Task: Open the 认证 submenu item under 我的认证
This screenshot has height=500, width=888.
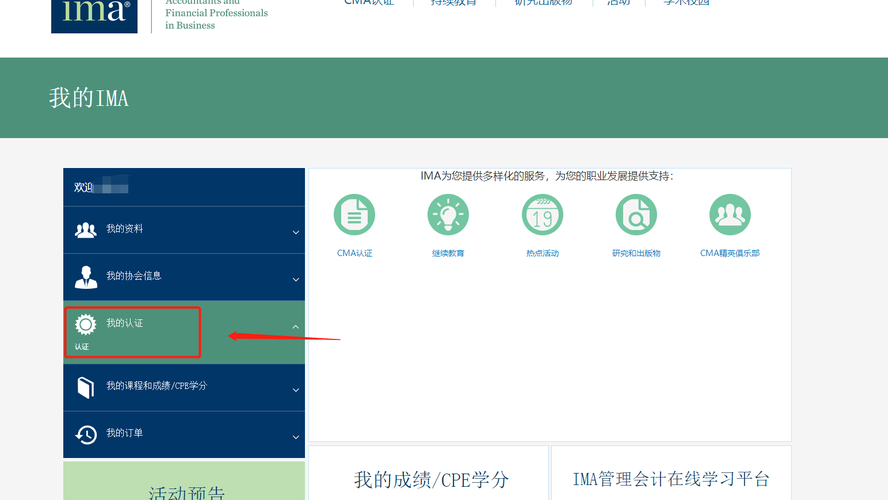Action: click(82, 347)
